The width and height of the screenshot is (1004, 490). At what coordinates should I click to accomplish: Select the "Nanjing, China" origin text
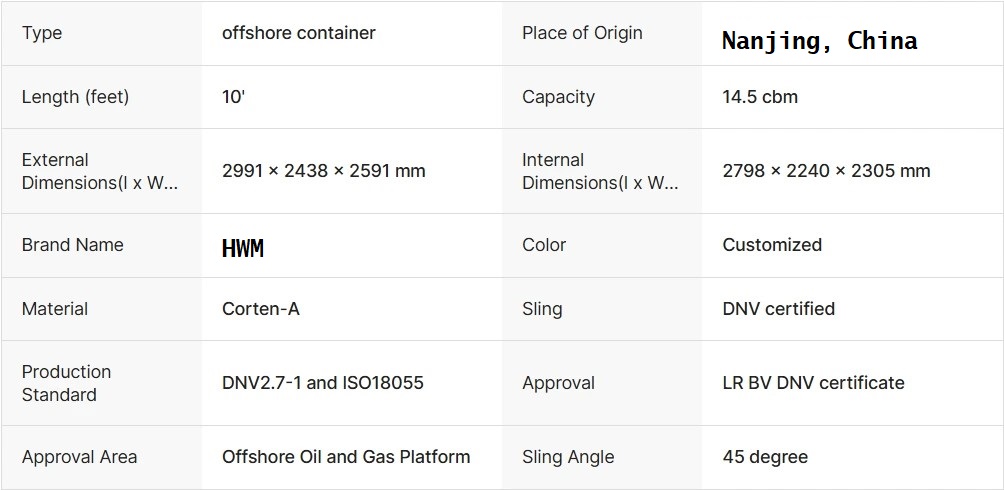[x=819, y=41]
